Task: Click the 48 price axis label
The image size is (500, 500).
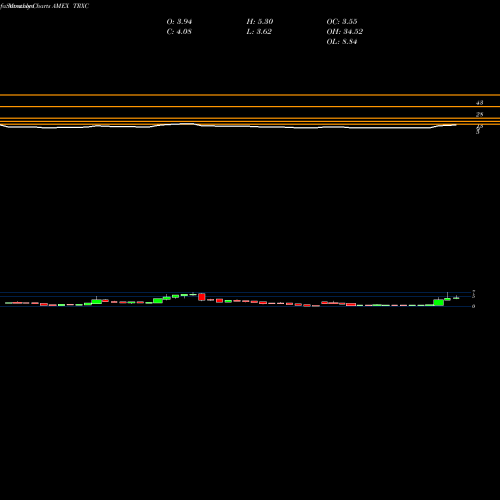Action: (x=479, y=103)
